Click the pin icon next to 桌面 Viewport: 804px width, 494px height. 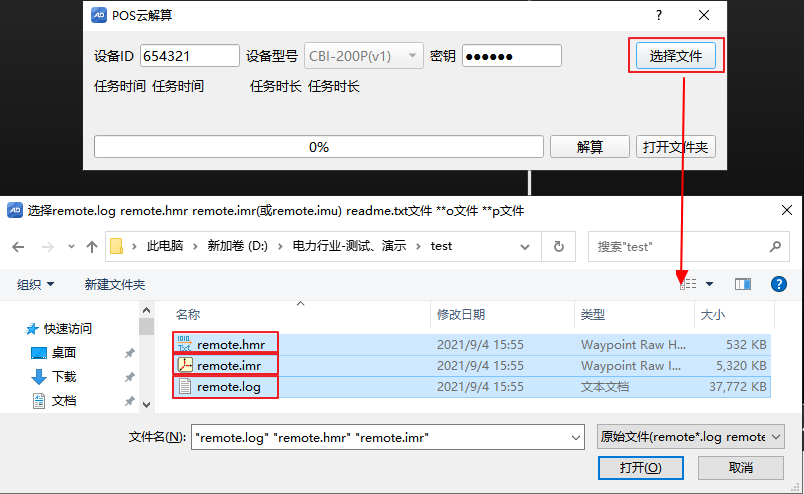pyautogui.click(x=130, y=353)
